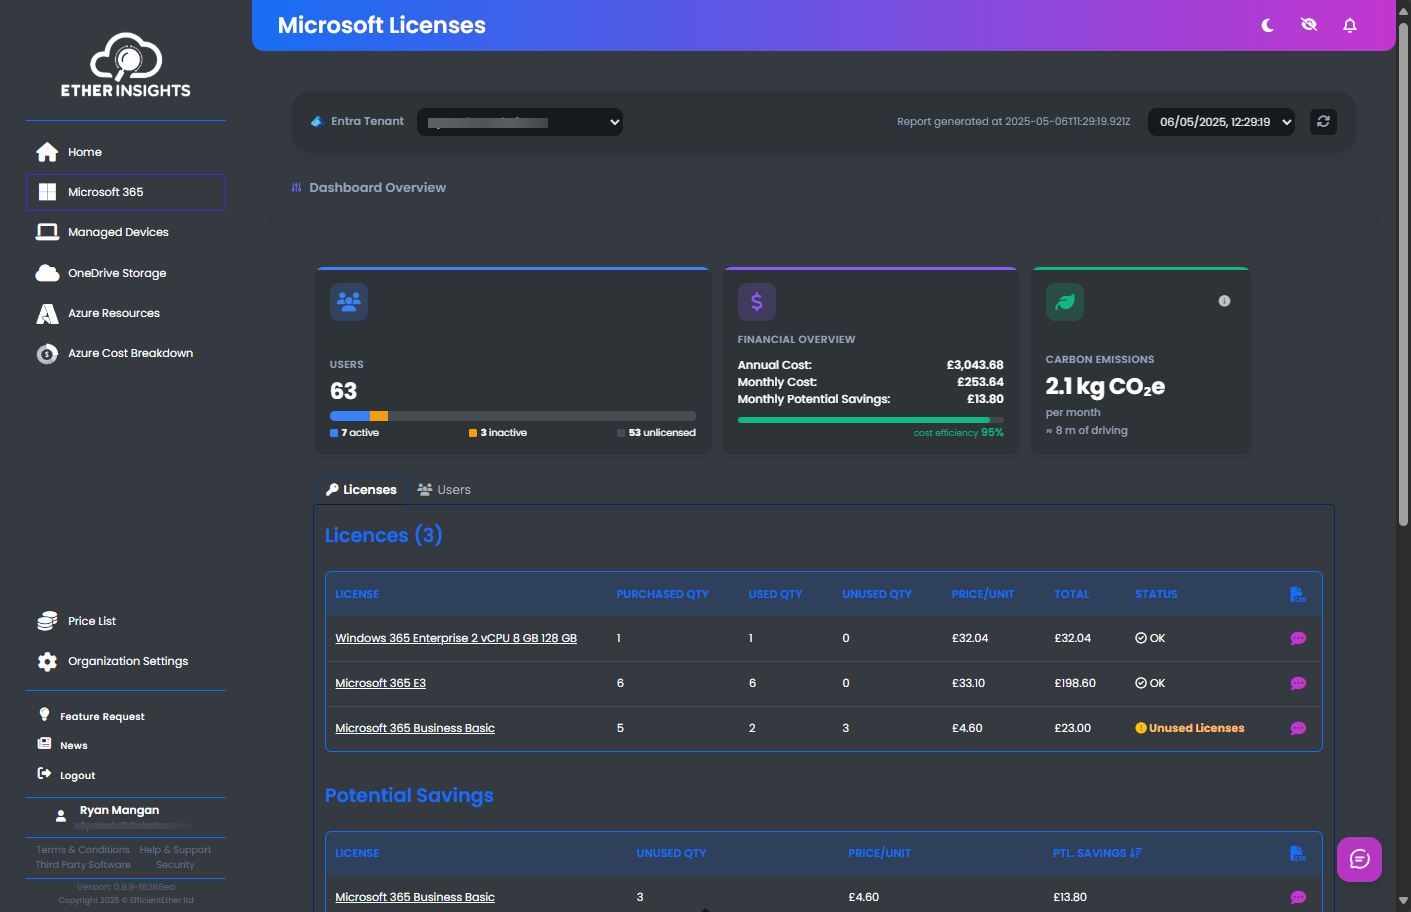The image size is (1411, 912).
Task: Click the 3 inactive legend
Action: (498, 433)
